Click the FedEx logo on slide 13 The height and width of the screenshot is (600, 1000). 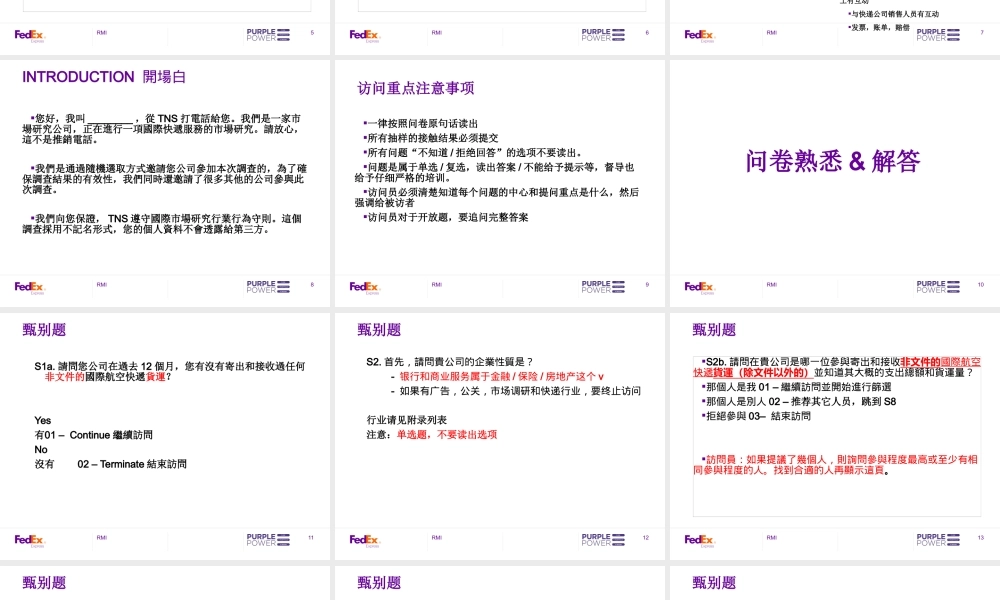[x=699, y=540]
